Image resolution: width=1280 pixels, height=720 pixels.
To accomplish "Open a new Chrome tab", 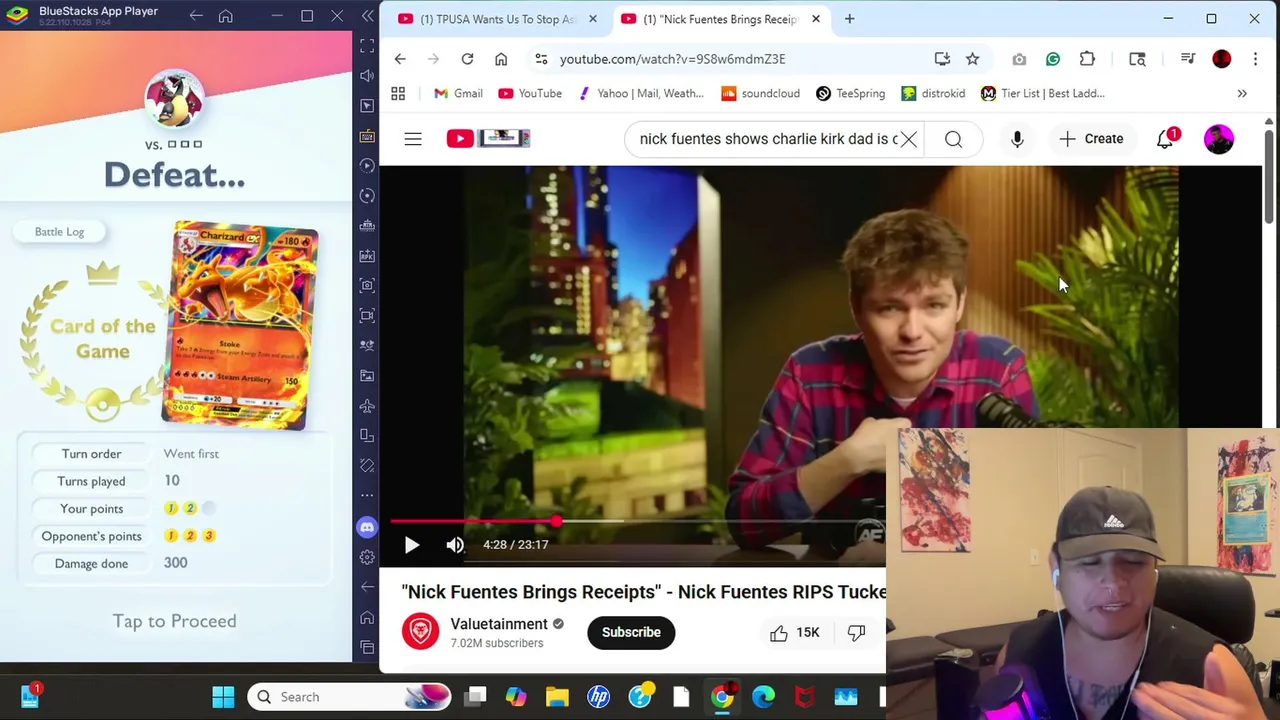I will point(849,19).
